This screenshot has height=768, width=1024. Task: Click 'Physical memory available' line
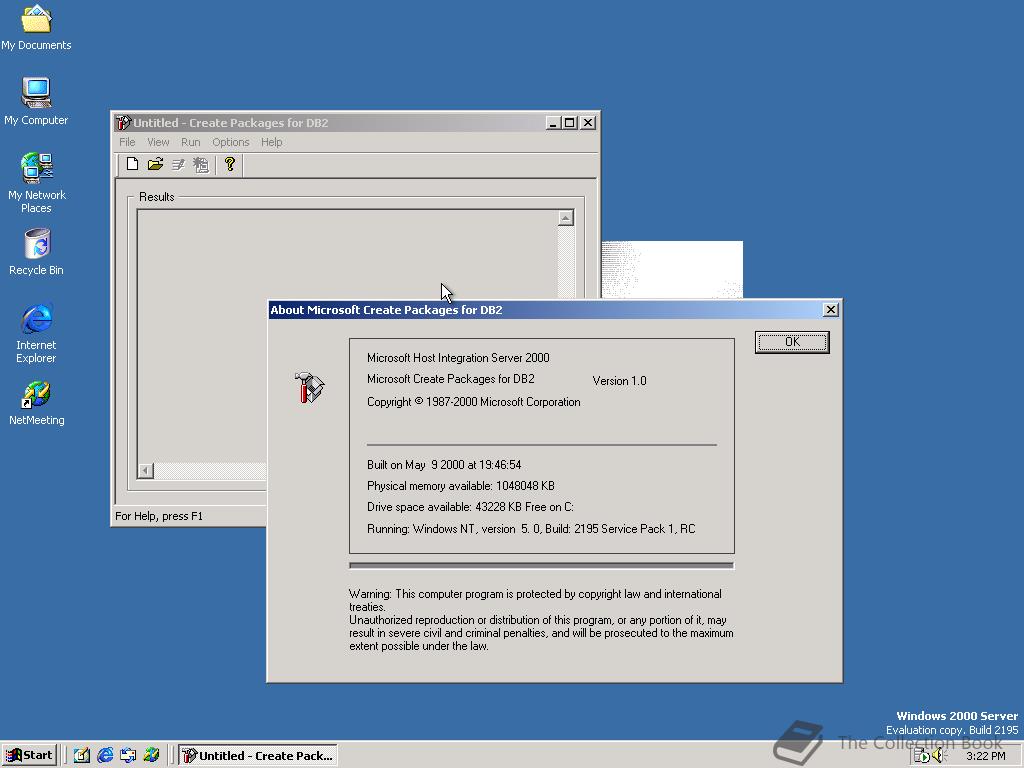[460, 486]
